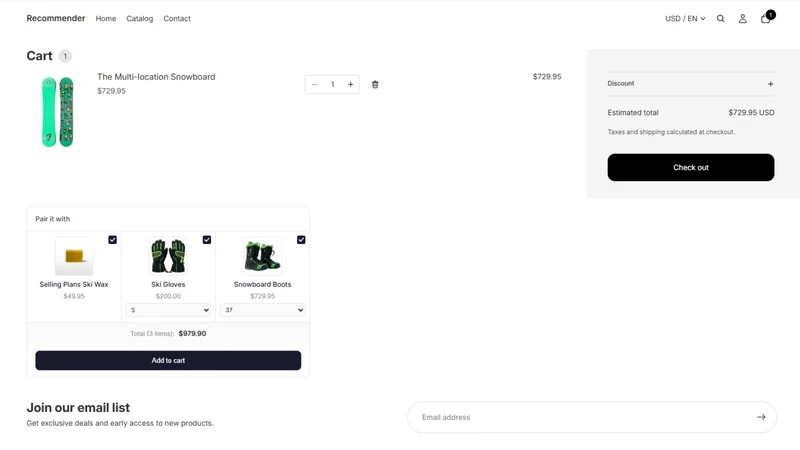Click the Join our email list heading
Image resolution: width=800 pixels, height=450 pixels.
point(78,408)
